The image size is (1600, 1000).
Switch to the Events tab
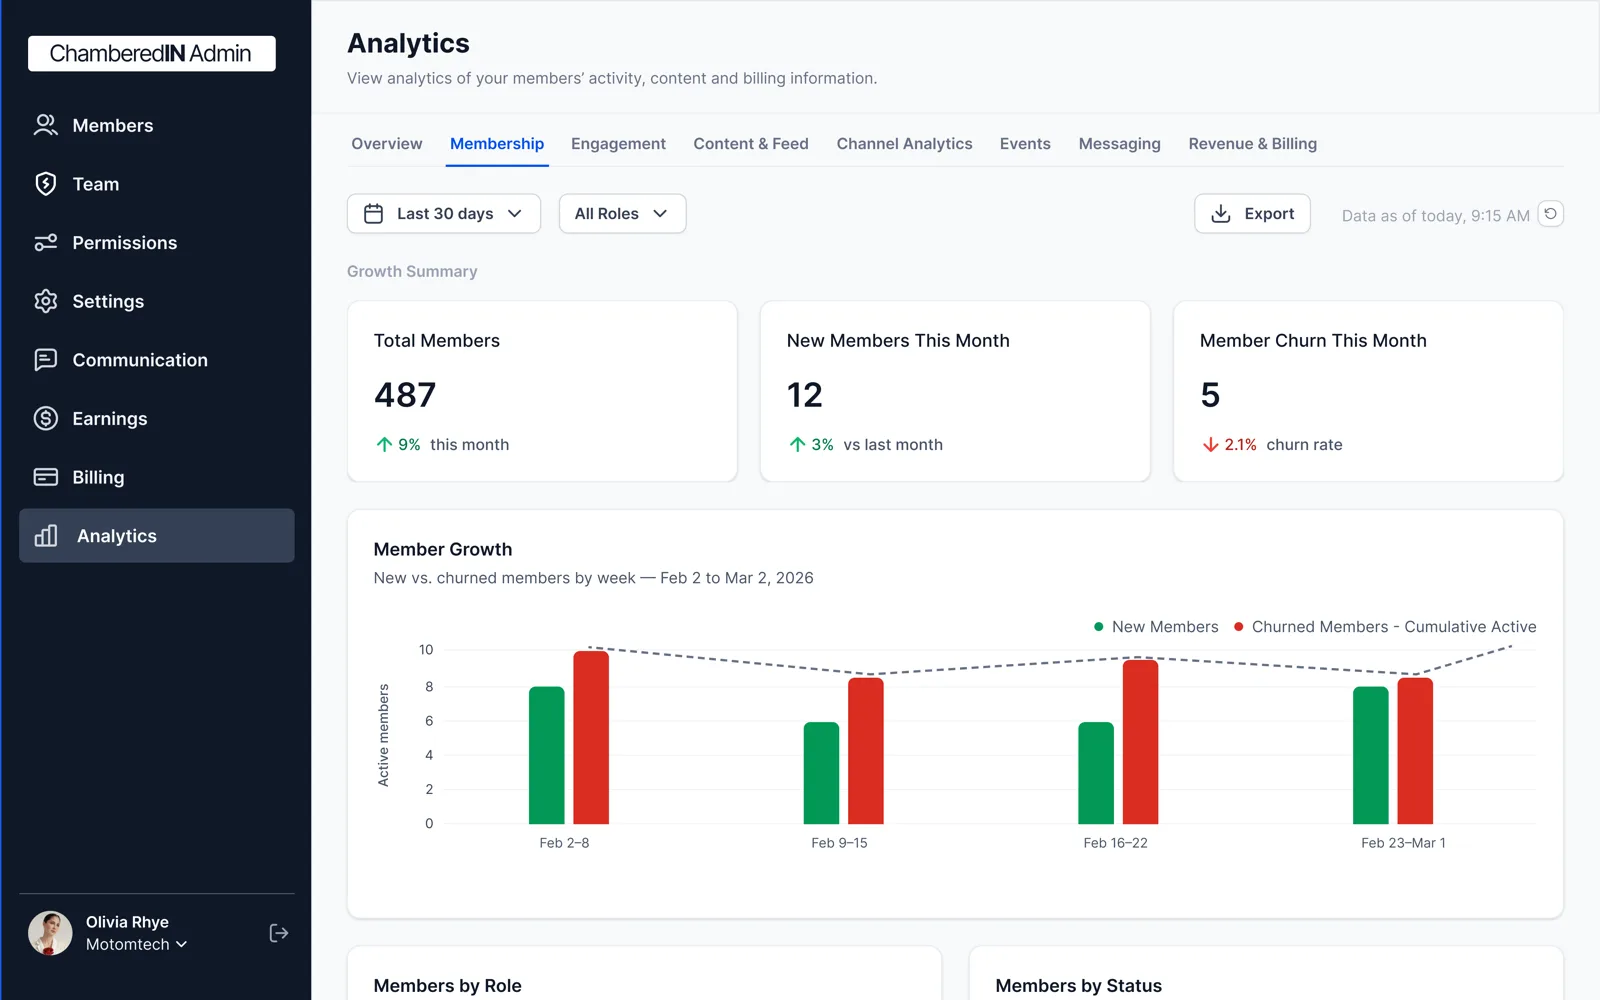point(1025,144)
